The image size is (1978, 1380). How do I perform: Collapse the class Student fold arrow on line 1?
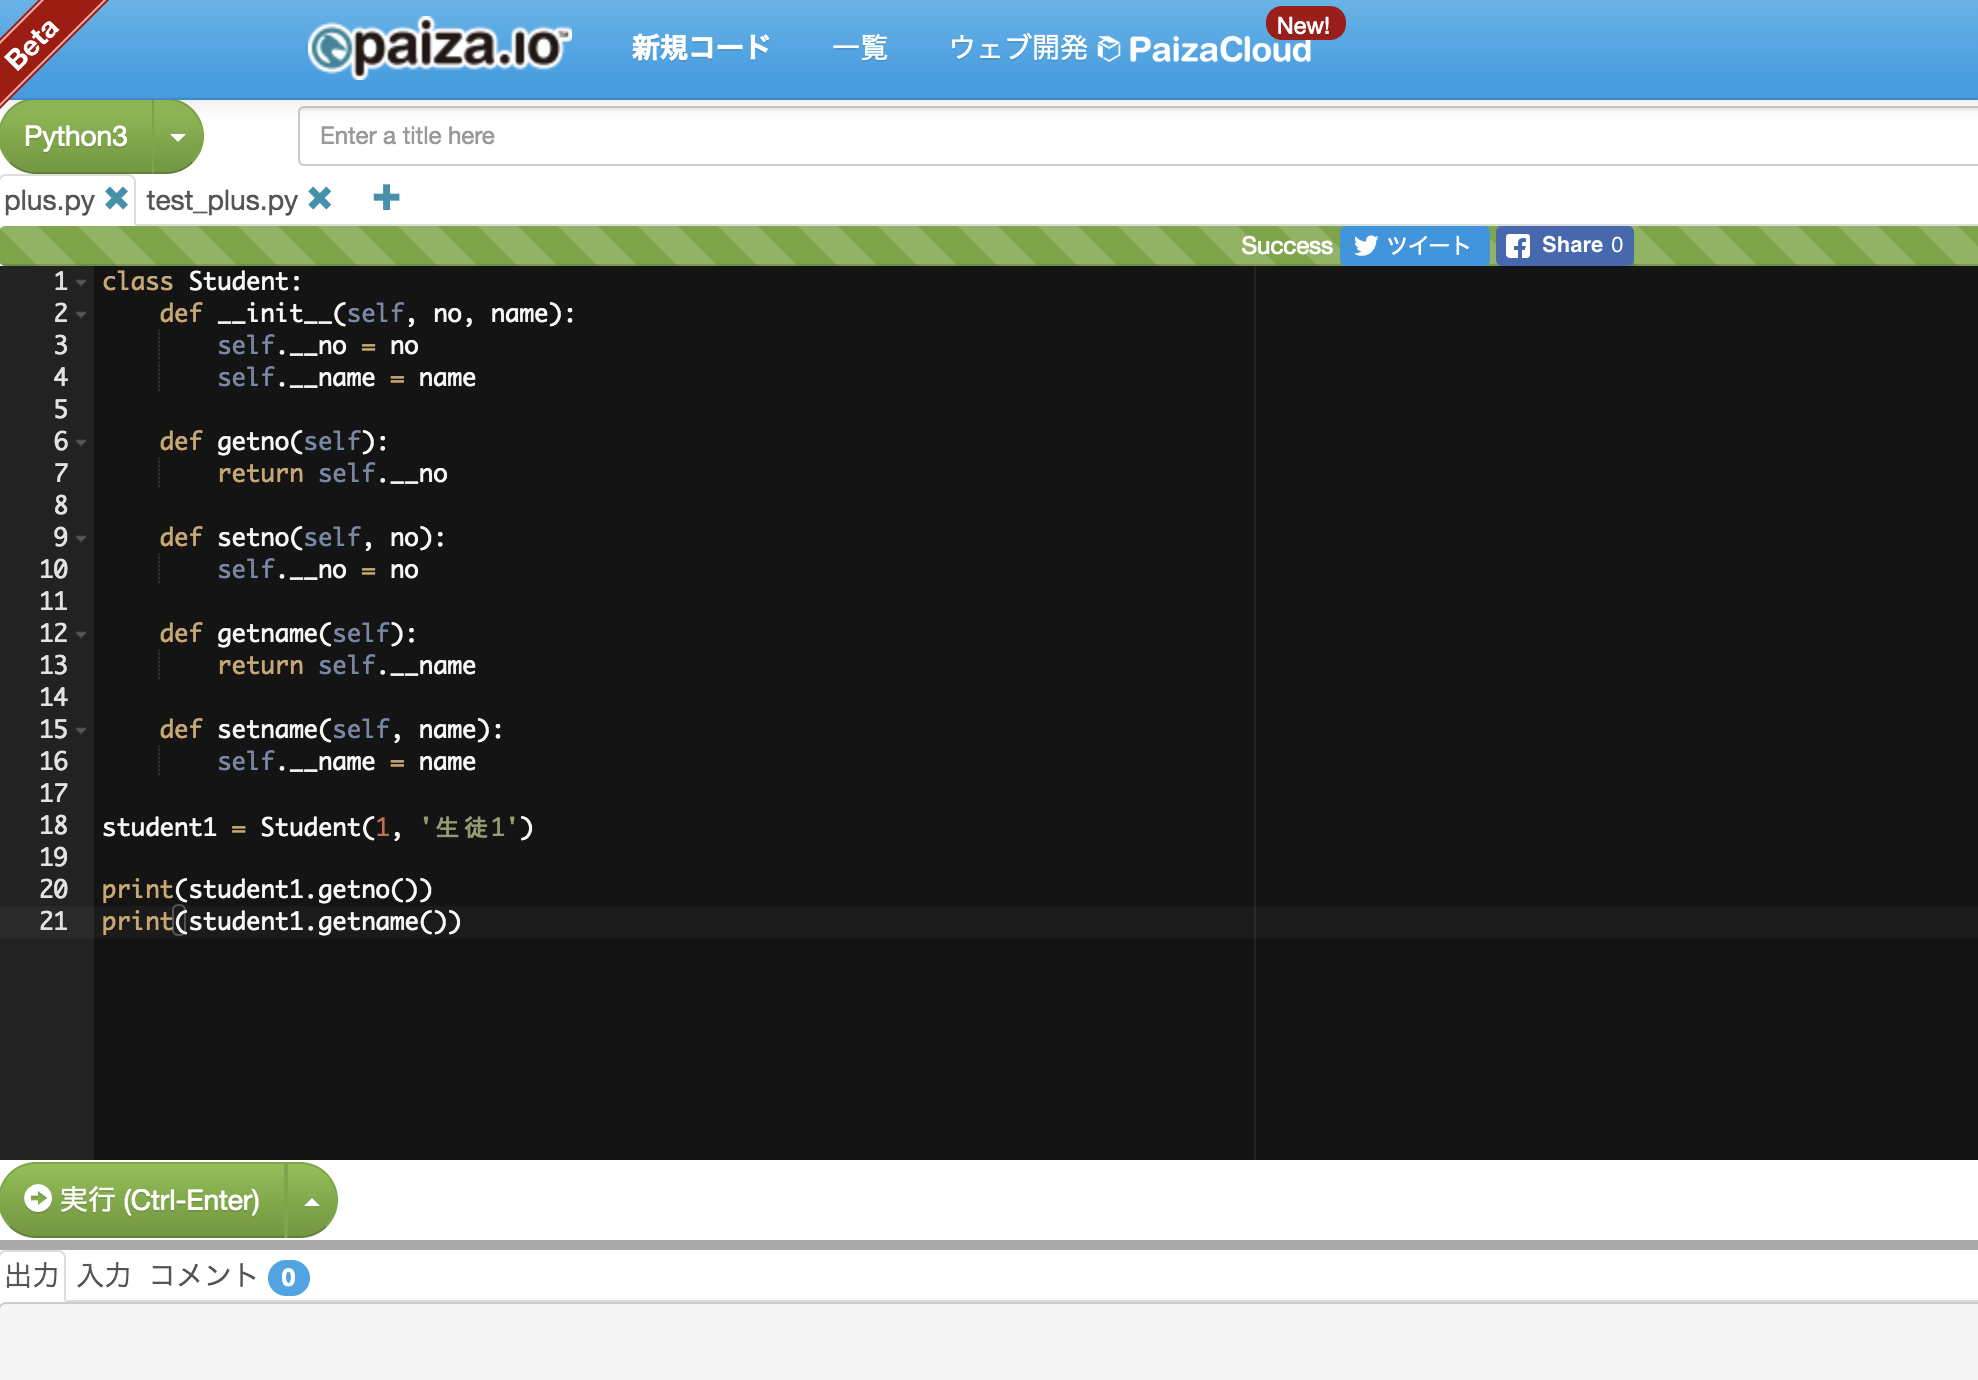tap(82, 283)
